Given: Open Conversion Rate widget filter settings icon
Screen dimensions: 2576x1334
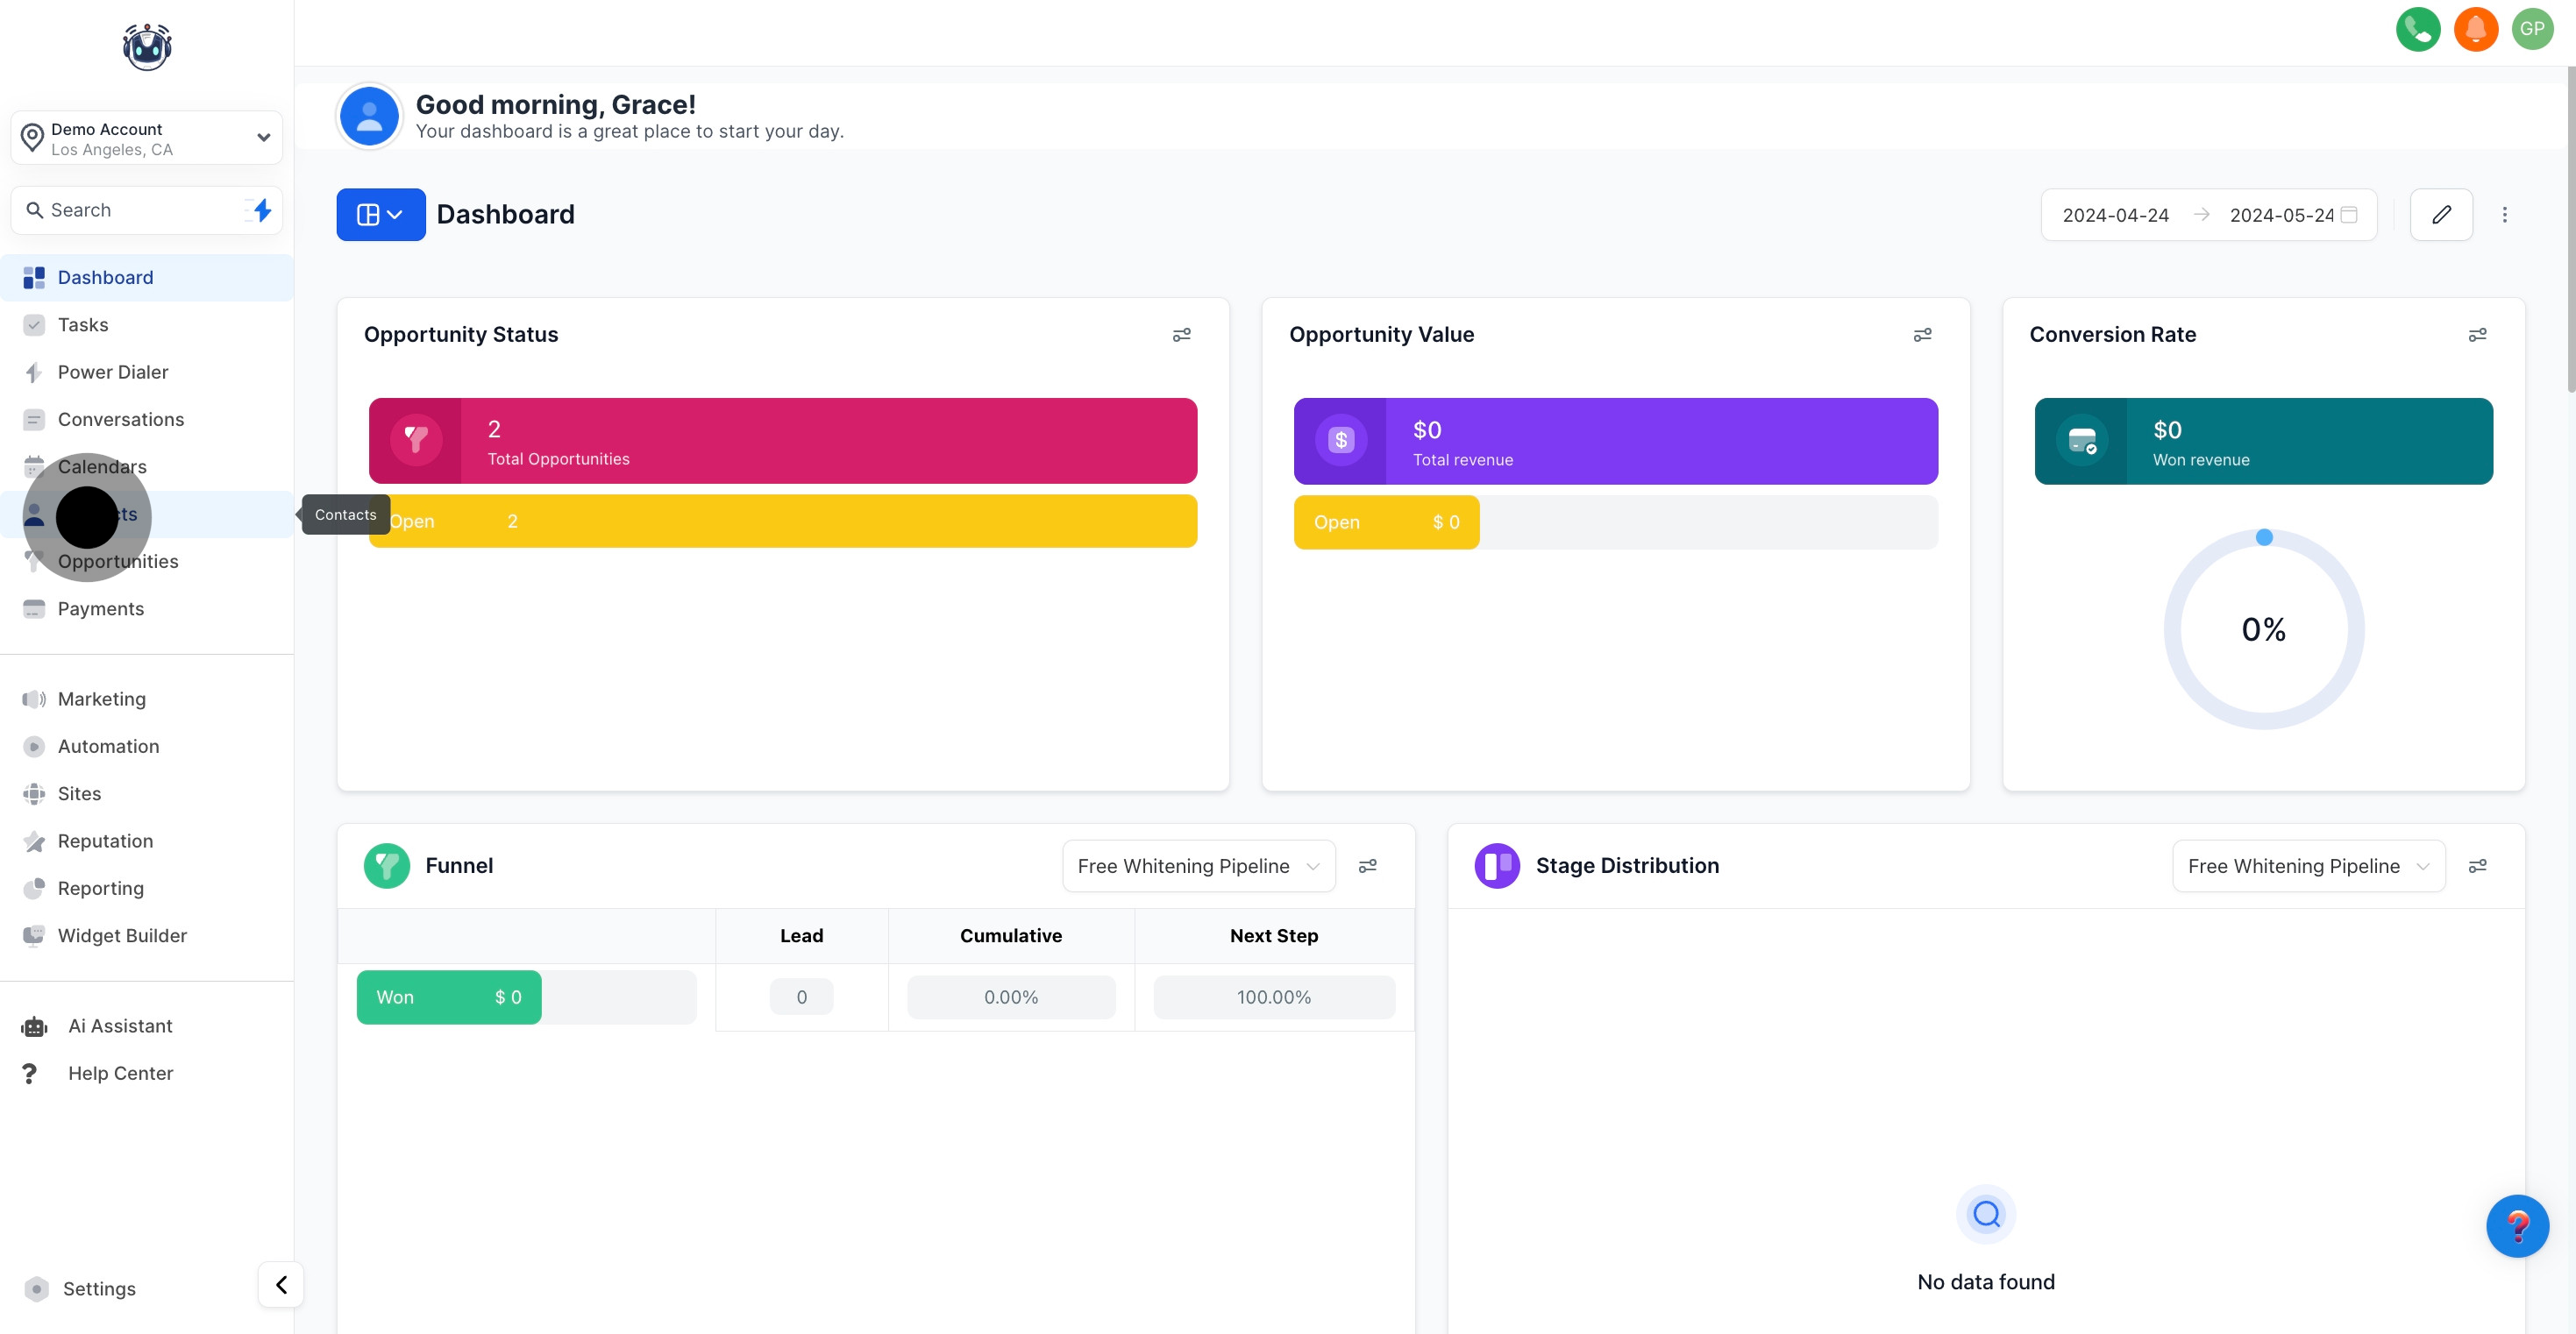Looking at the screenshot, I should (2477, 335).
